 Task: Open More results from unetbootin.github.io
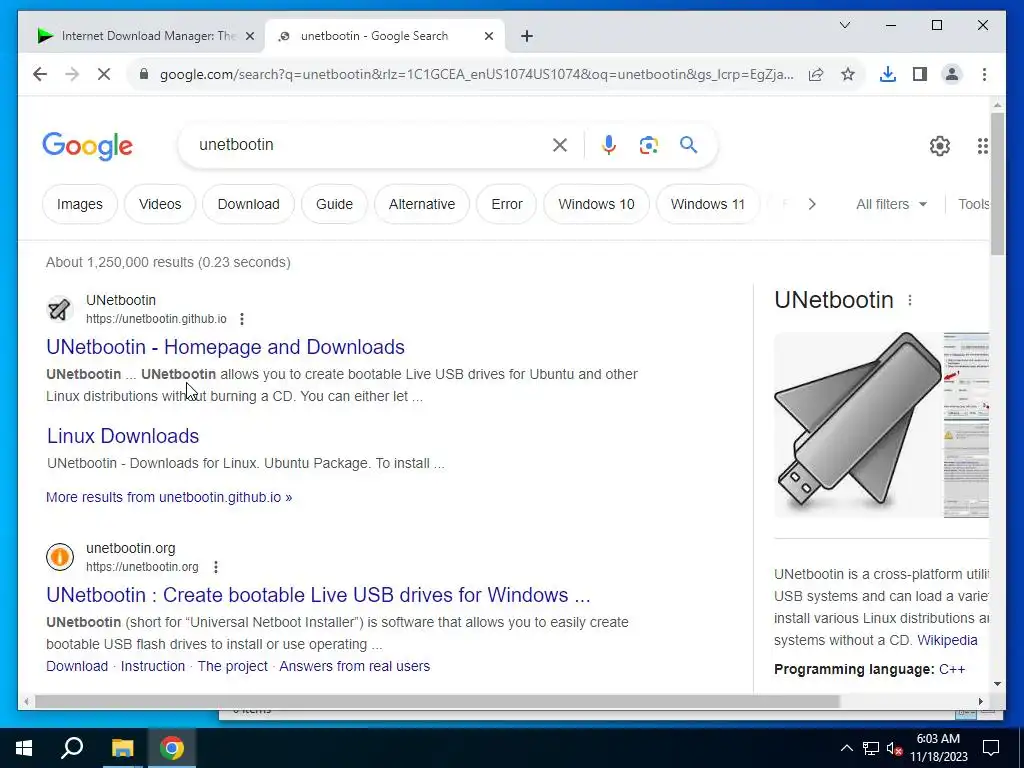click(x=169, y=497)
